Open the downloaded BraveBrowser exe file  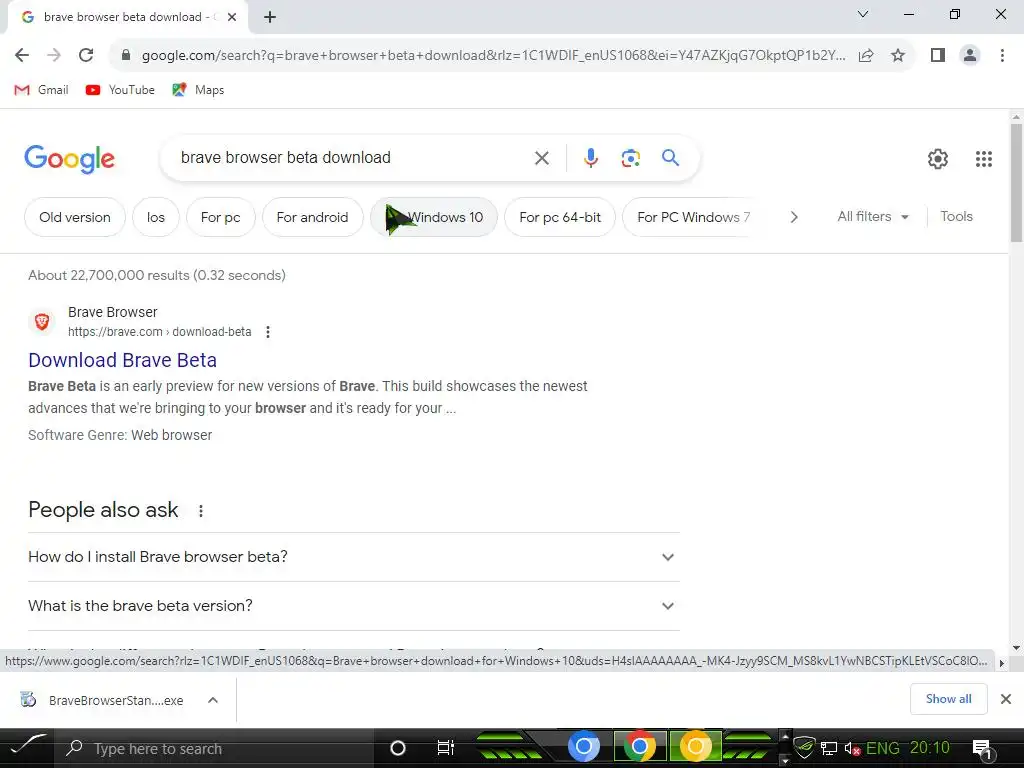[104, 700]
